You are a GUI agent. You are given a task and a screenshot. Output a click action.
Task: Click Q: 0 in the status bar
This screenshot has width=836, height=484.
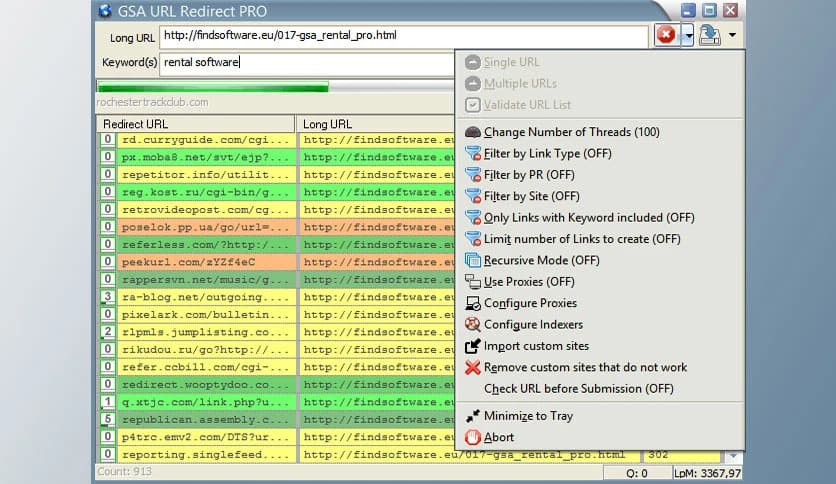[637, 473]
